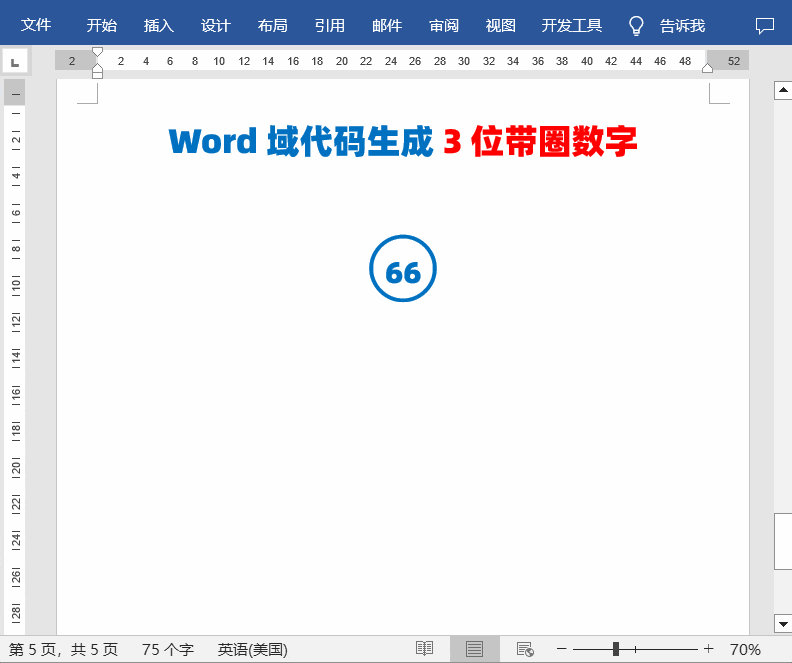
Task: Click the first line indent marker
Action: 97,52
